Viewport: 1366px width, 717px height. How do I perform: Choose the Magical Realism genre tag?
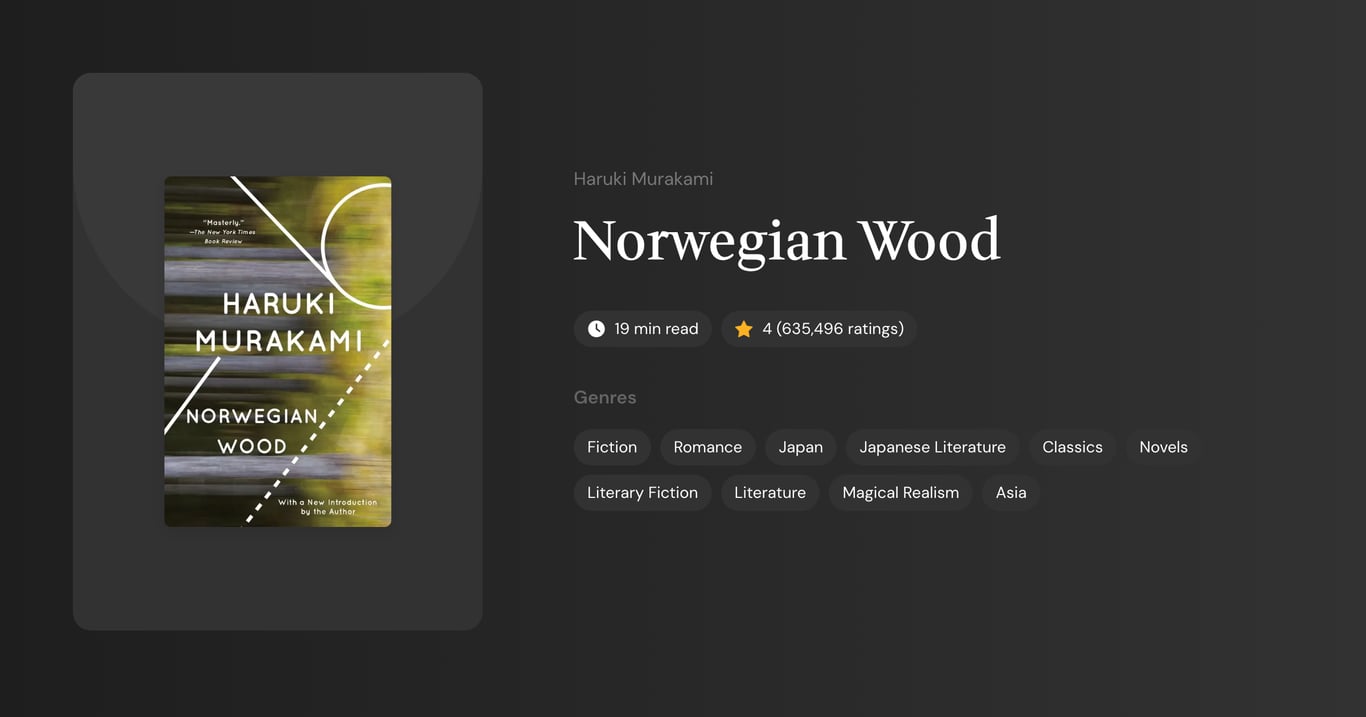(901, 492)
